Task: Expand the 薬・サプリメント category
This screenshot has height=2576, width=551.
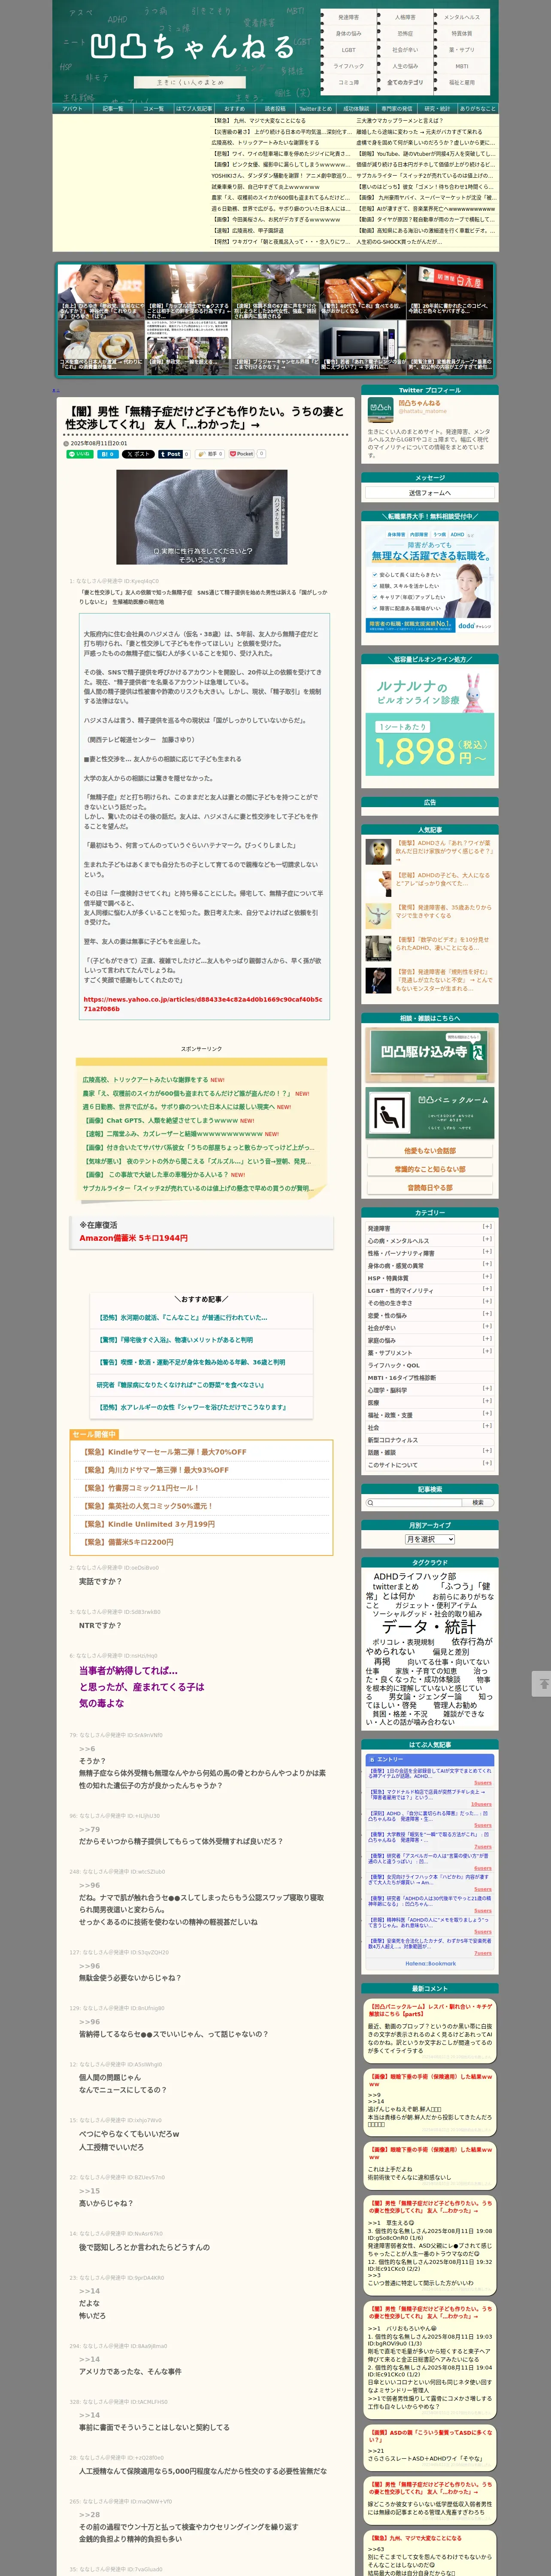Action: [487, 1351]
